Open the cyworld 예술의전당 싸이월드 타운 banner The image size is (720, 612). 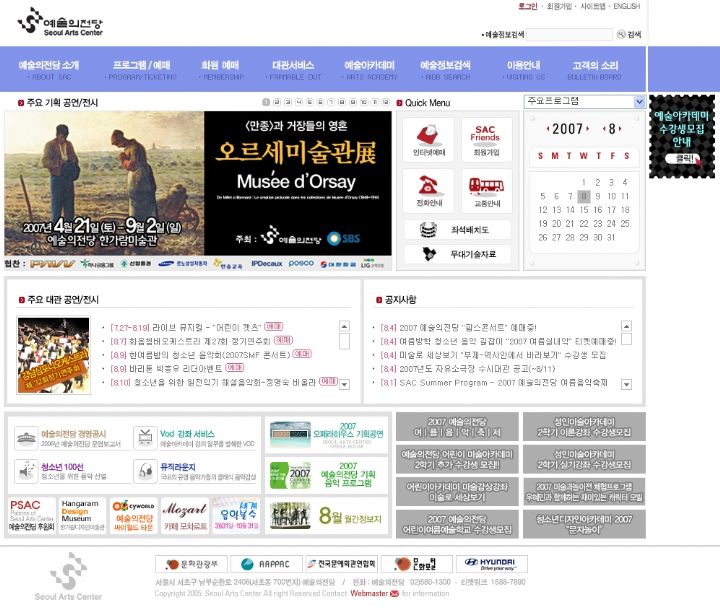(133, 516)
